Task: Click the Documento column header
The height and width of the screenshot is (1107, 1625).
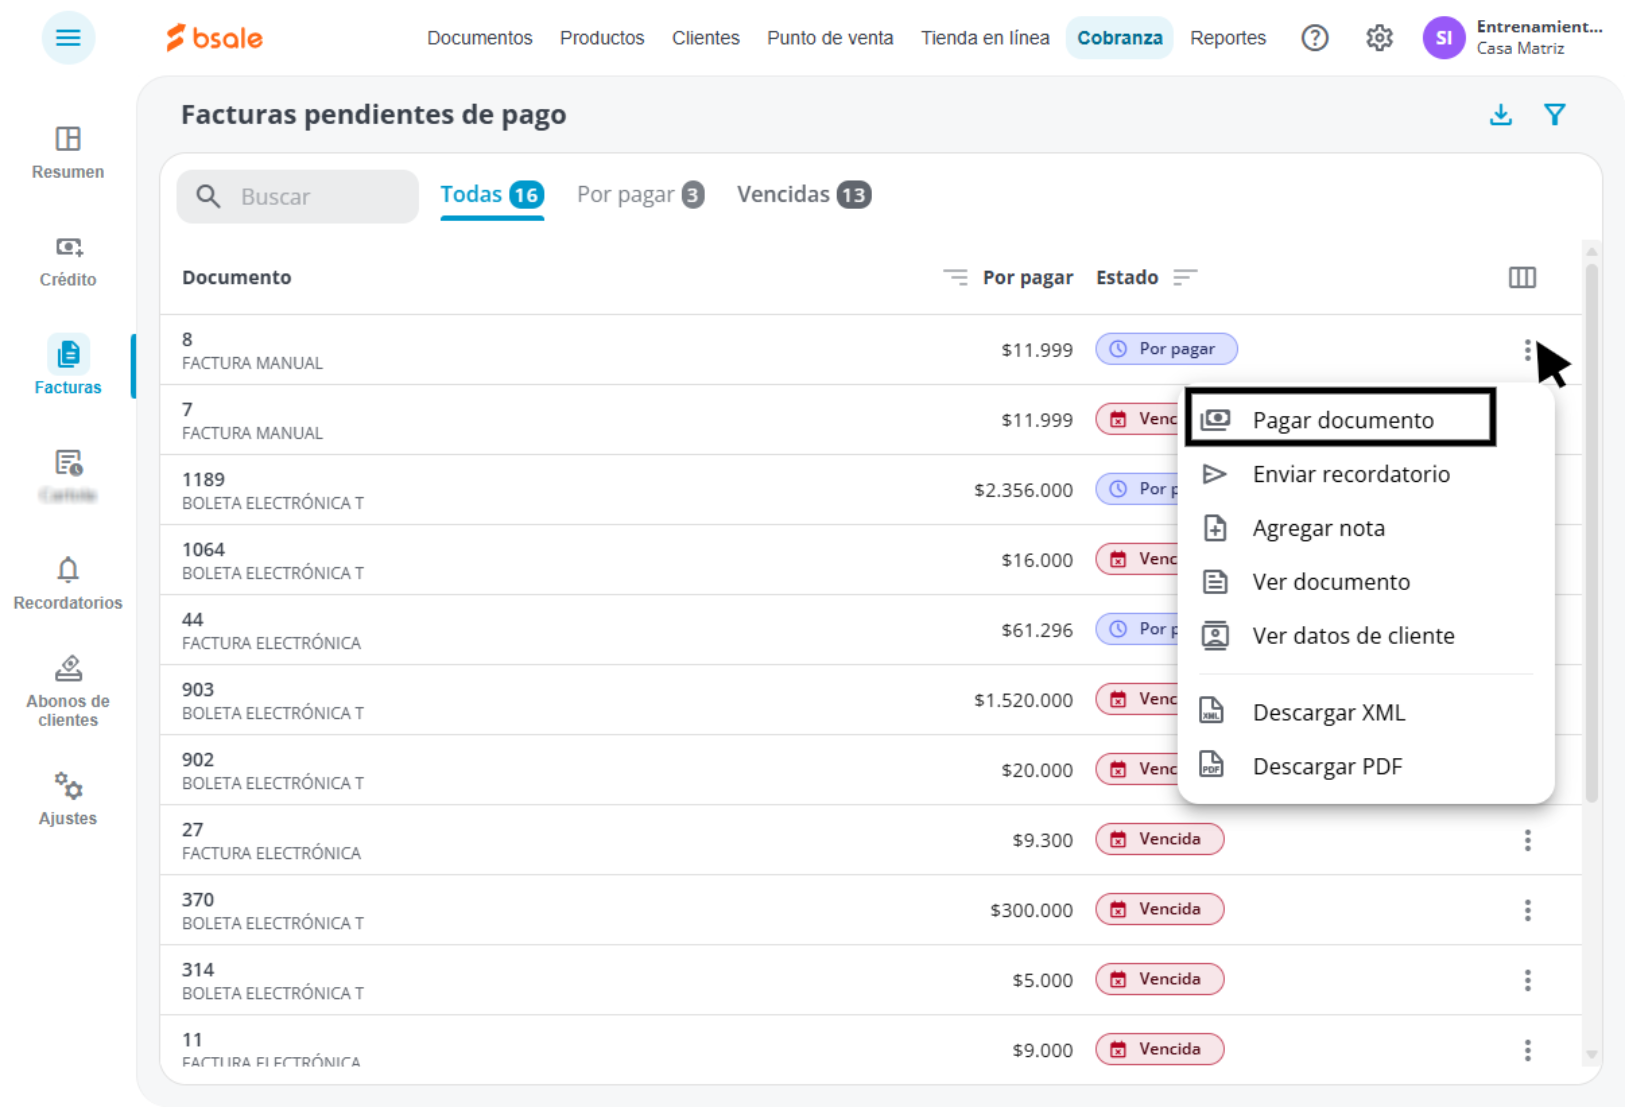Action: (237, 277)
